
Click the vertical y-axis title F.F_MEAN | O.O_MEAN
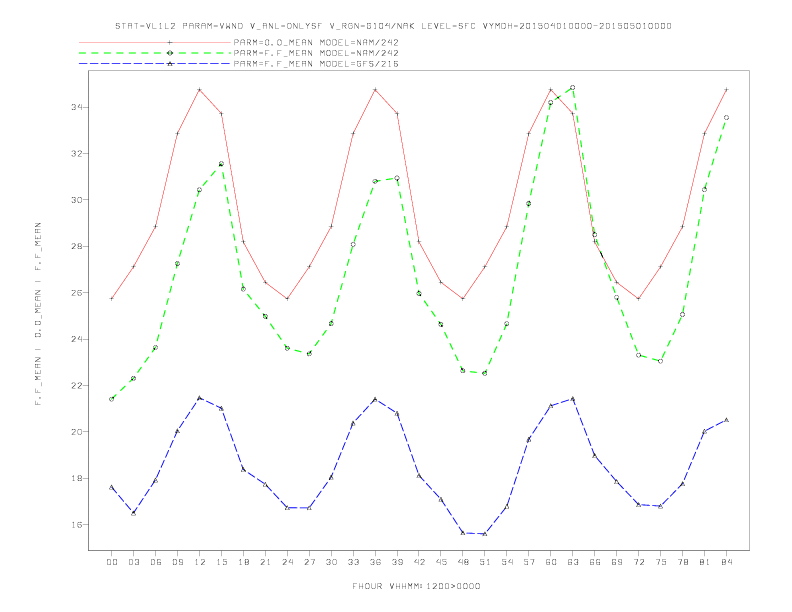coord(38,314)
